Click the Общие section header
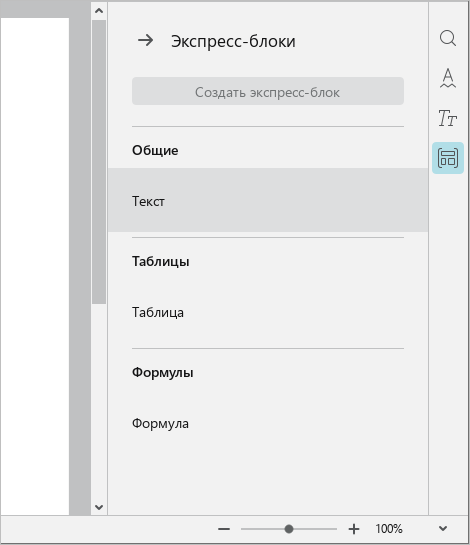470x545 pixels. point(155,151)
